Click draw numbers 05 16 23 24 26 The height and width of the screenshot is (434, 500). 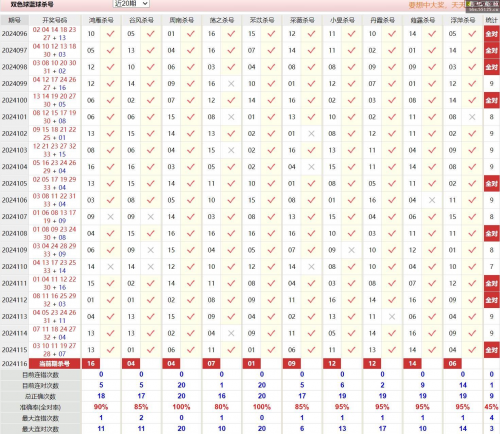point(55,163)
